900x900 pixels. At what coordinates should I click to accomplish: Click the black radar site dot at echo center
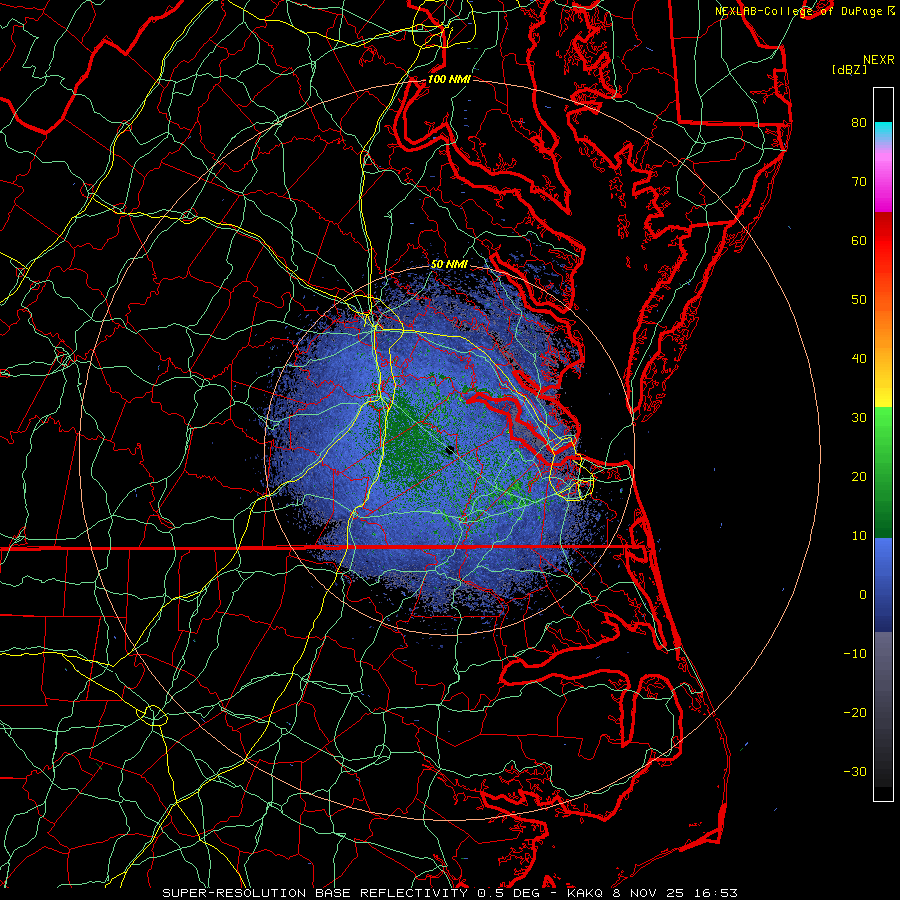coord(449,452)
